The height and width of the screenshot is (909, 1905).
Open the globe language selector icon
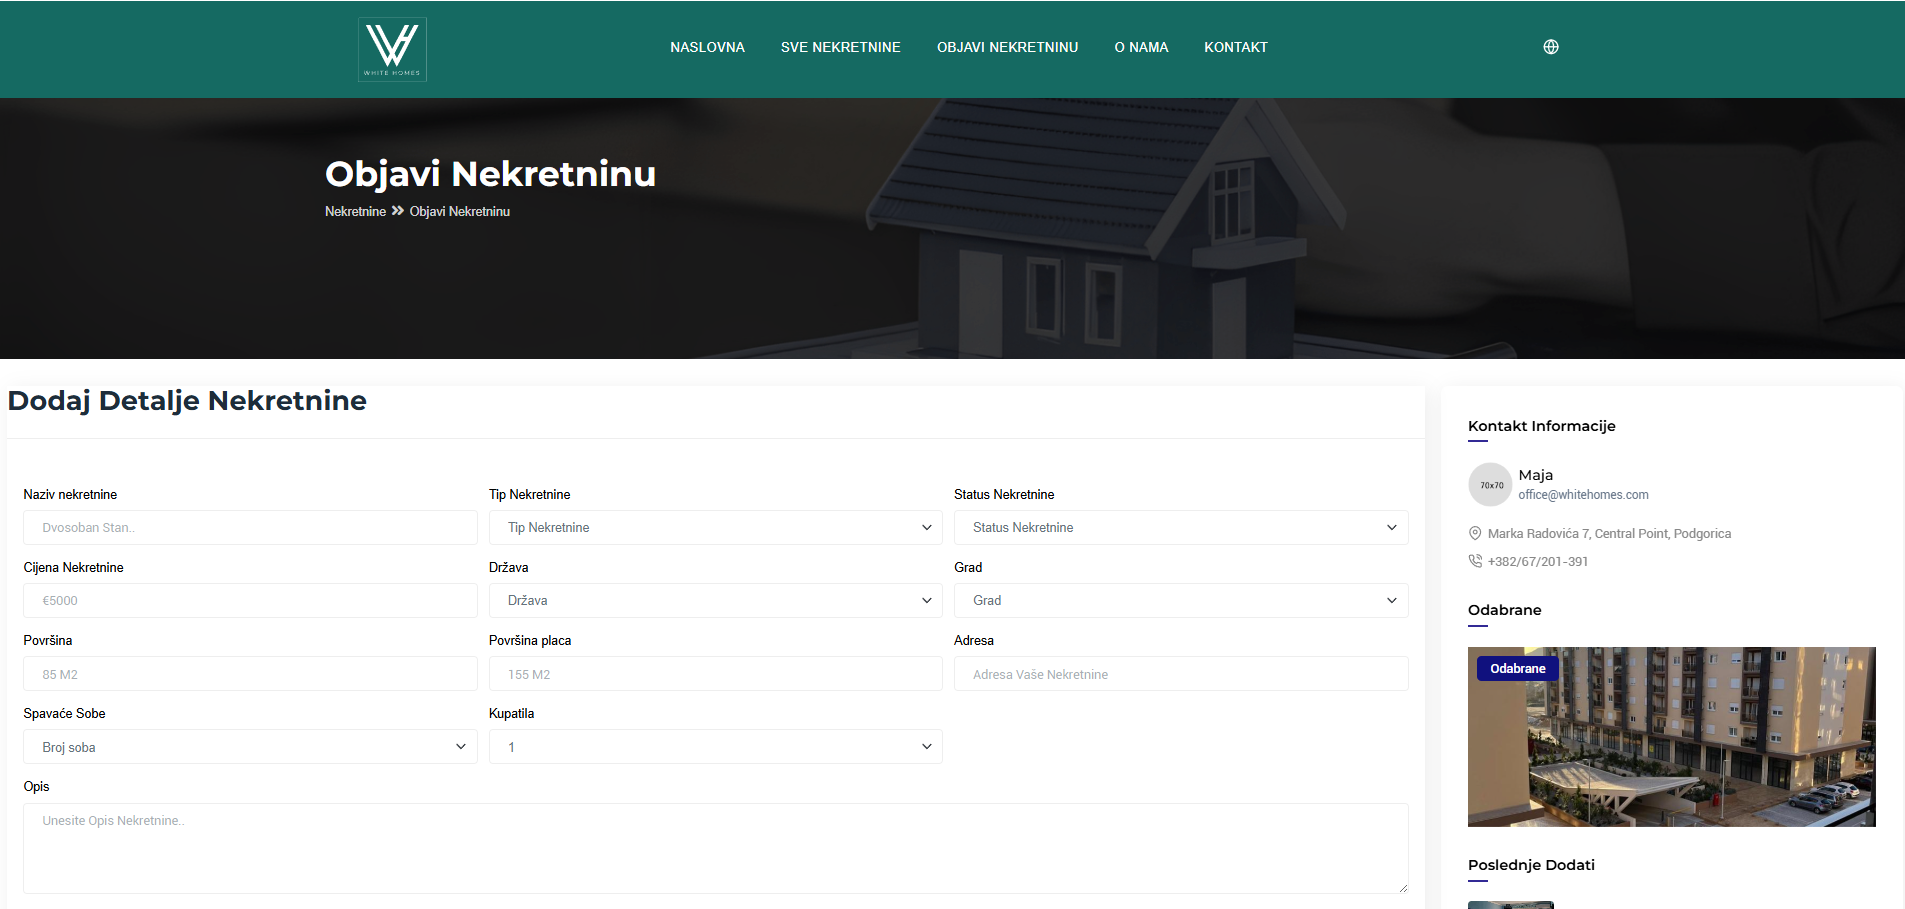tap(1551, 47)
